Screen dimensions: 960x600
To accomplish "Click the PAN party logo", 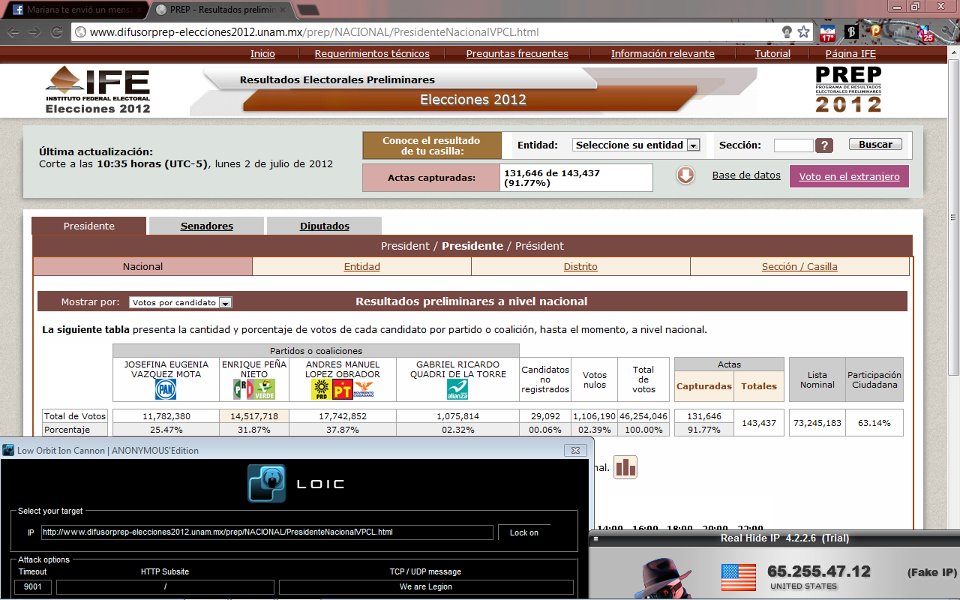I will (166, 389).
